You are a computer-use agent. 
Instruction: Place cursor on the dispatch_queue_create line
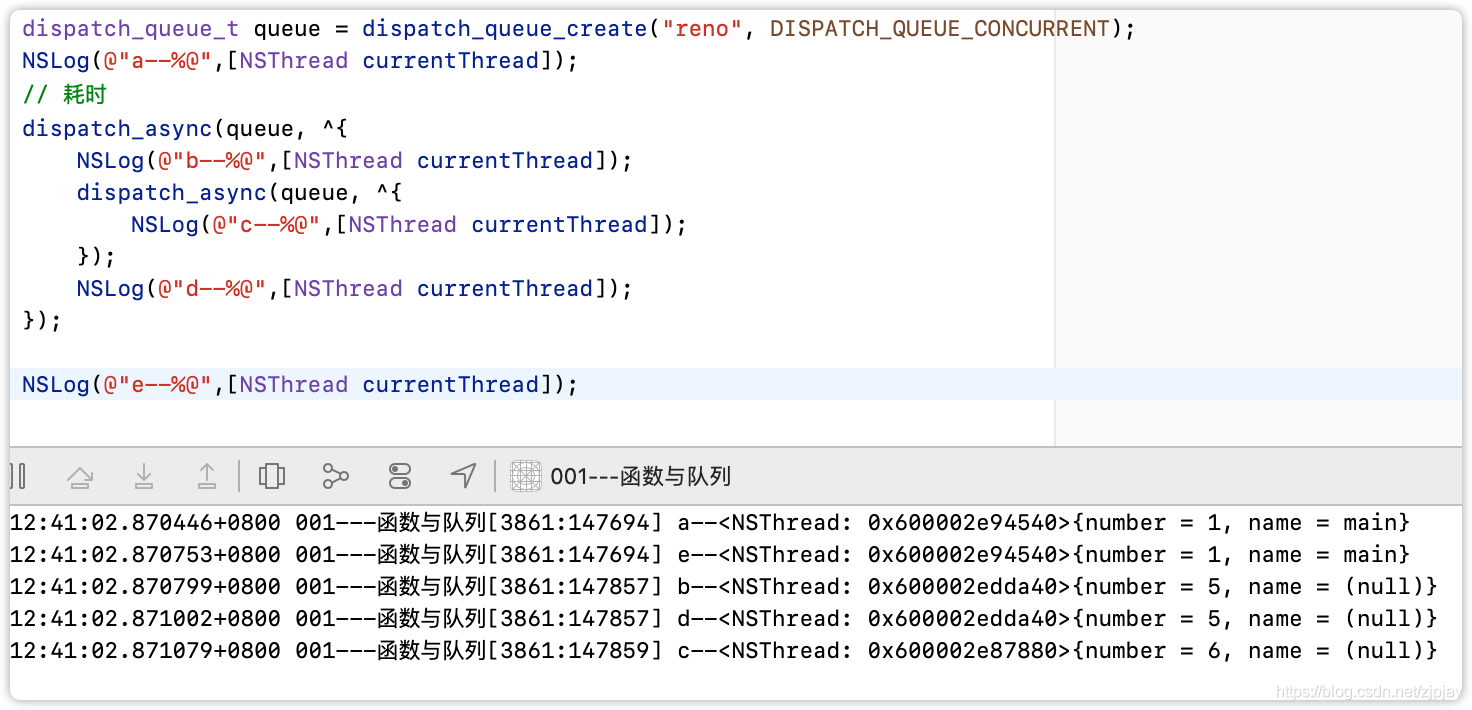pos(500,29)
